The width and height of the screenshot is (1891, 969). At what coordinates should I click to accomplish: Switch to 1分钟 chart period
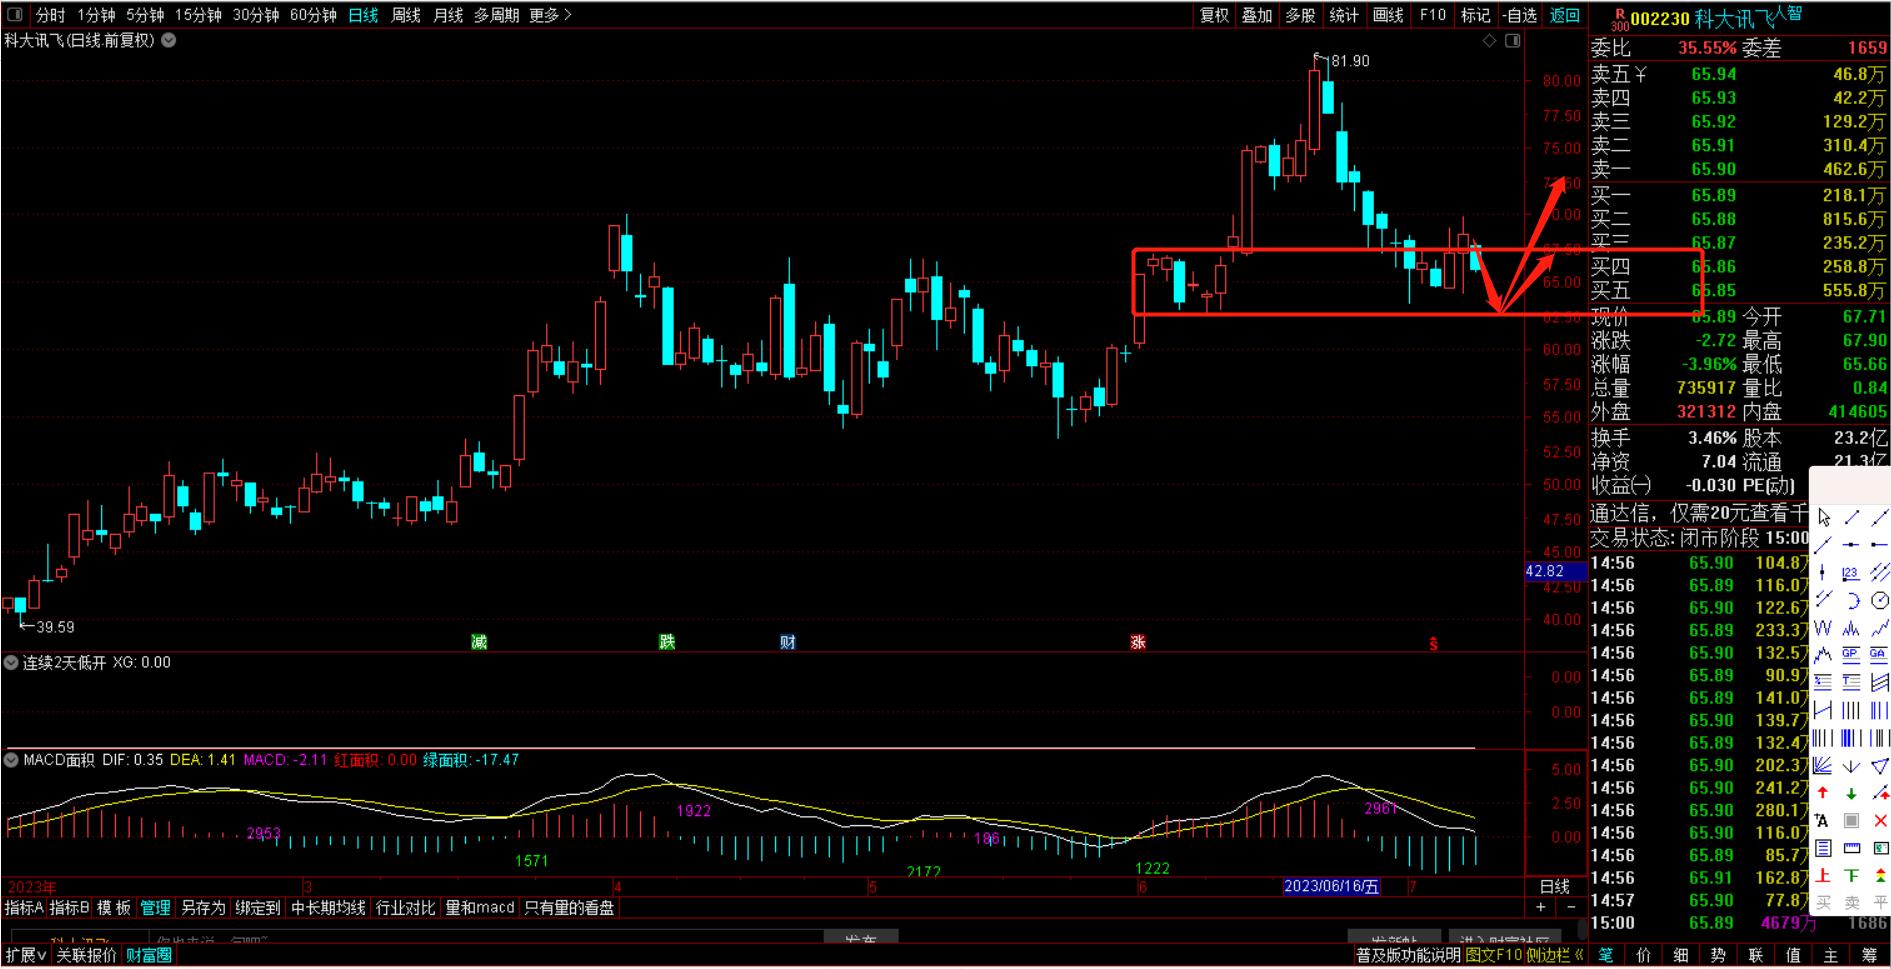click(x=96, y=15)
